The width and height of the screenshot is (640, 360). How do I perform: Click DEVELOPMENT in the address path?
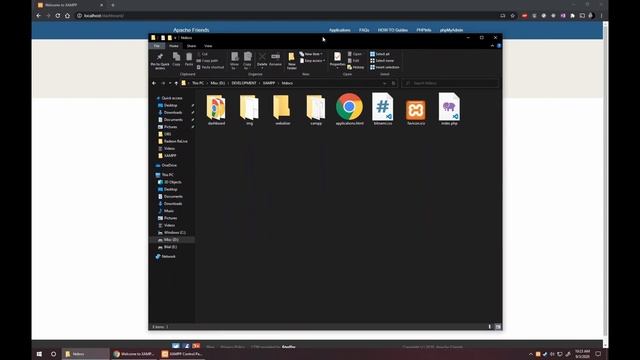[244, 83]
